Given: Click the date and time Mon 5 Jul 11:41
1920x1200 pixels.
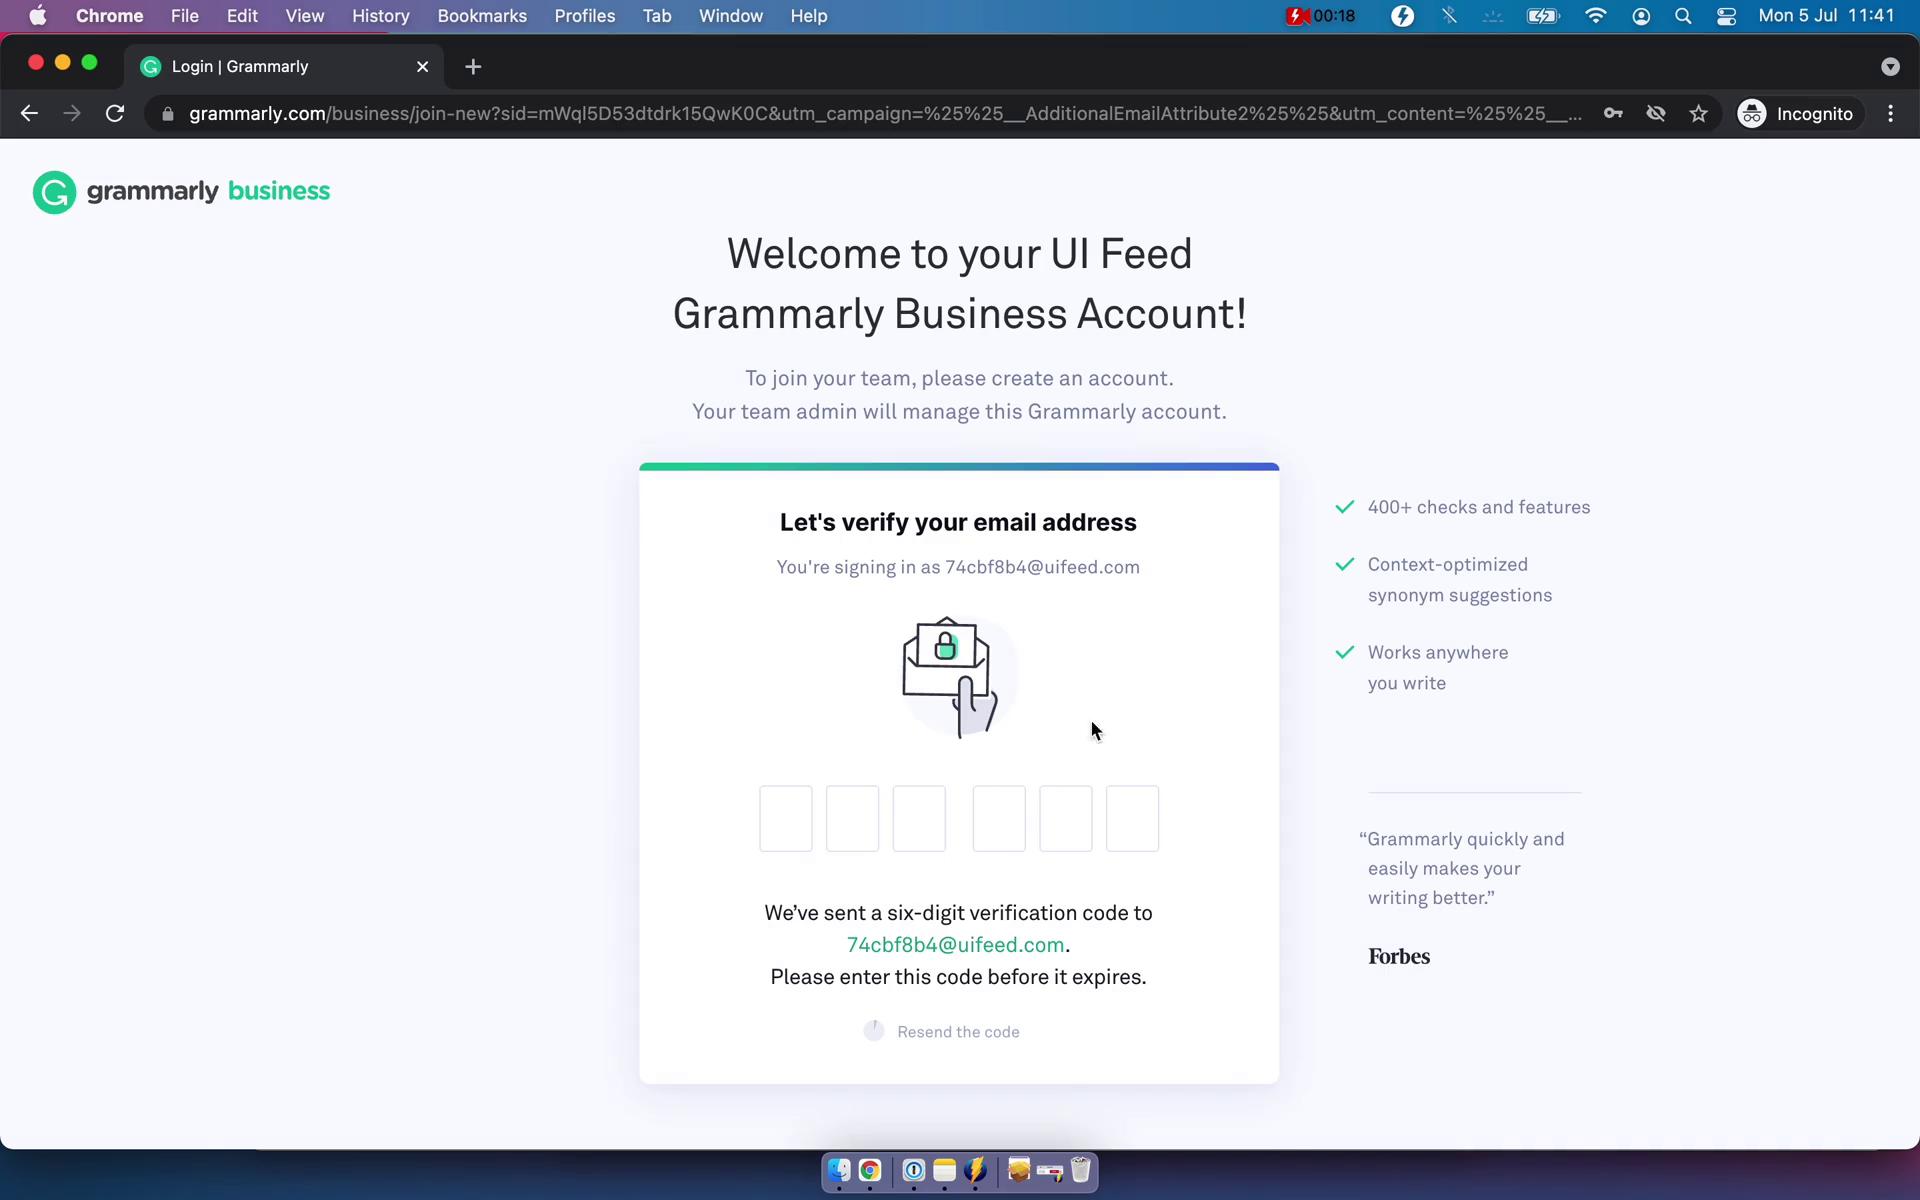Looking at the screenshot, I should coord(1826,16).
